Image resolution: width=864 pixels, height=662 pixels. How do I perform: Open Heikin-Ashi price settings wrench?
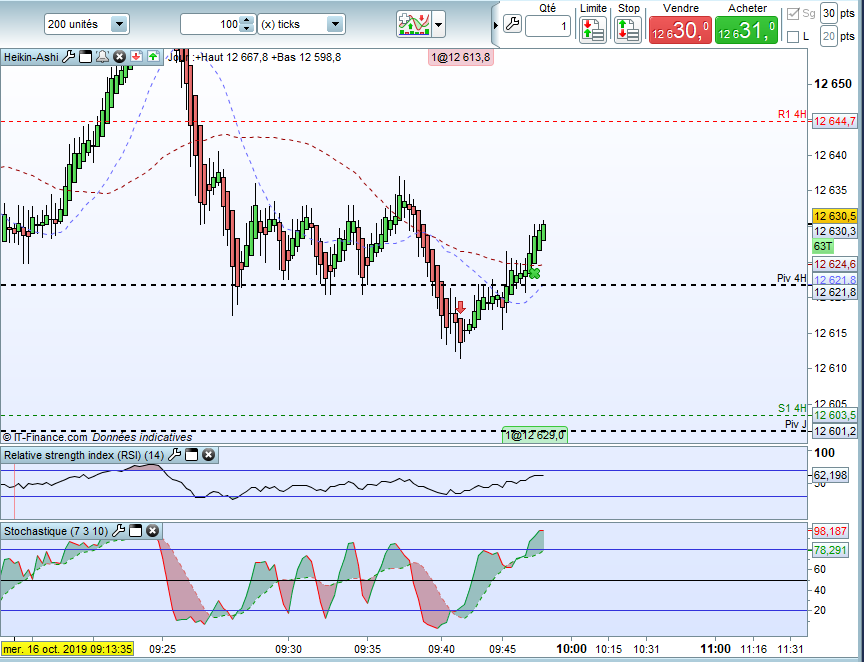[x=68, y=57]
